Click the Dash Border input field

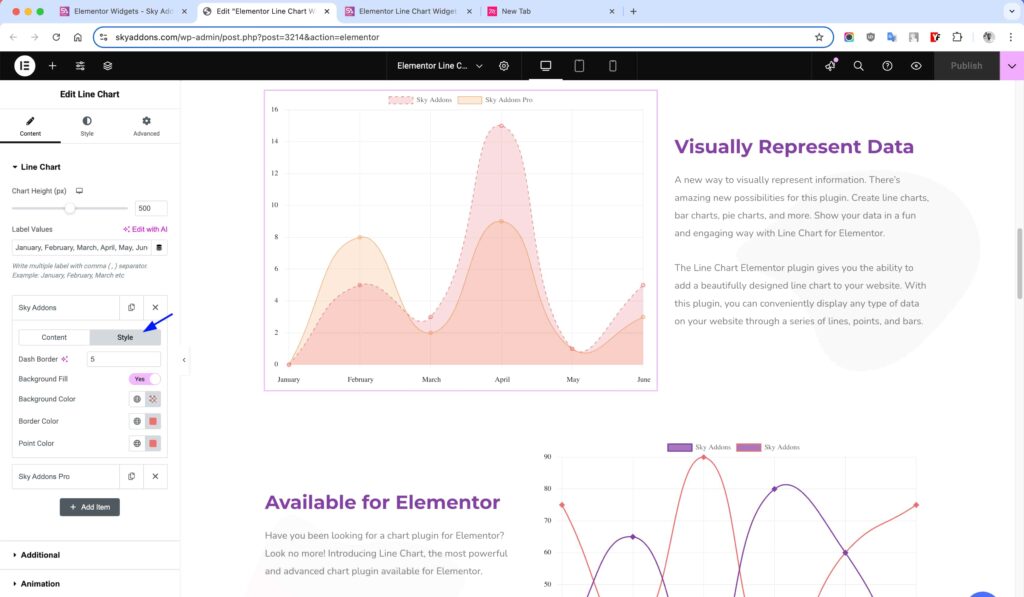(x=123, y=359)
